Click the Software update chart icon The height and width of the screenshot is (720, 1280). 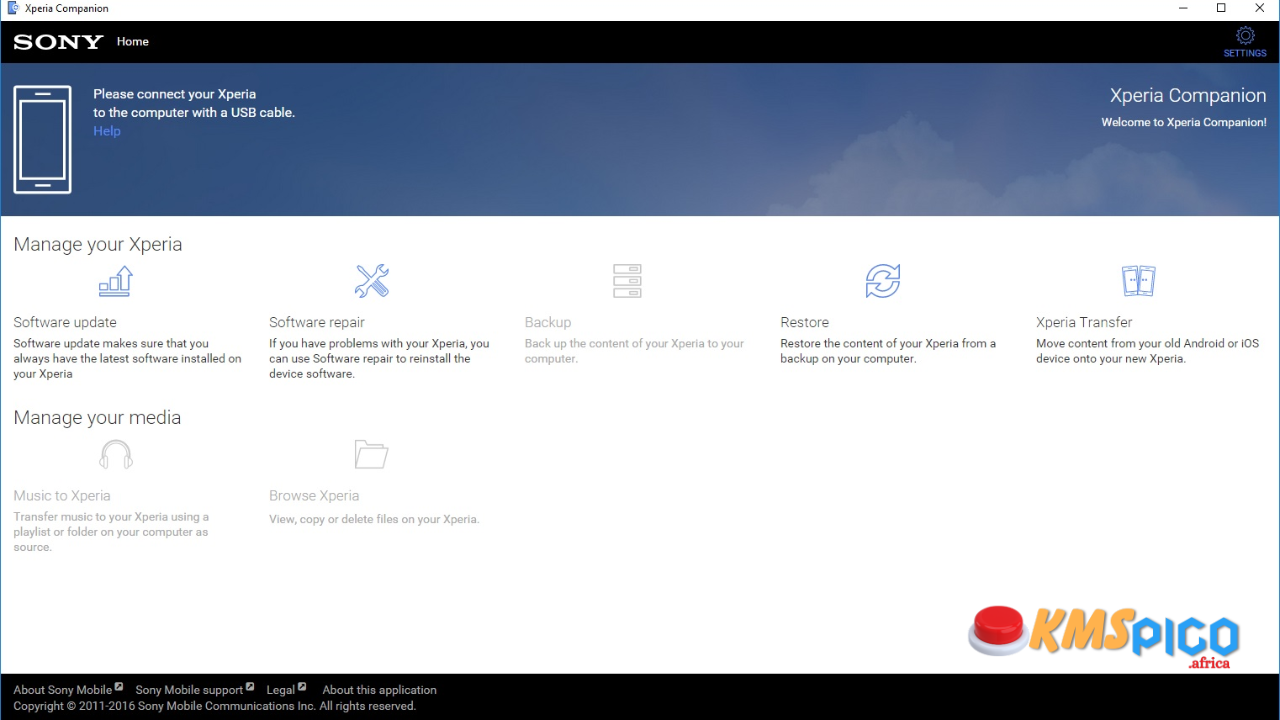[116, 281]
